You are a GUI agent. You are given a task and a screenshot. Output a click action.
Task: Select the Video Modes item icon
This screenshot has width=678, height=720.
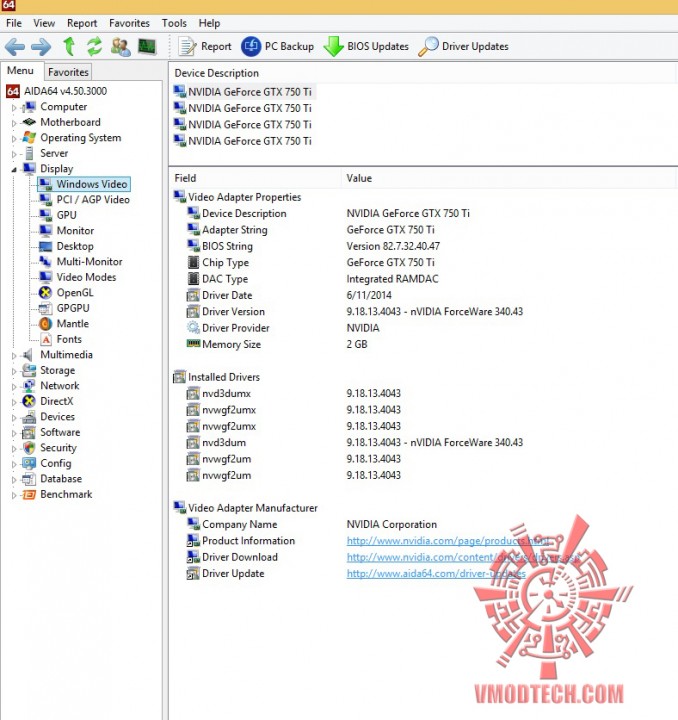tap(45, 277)
